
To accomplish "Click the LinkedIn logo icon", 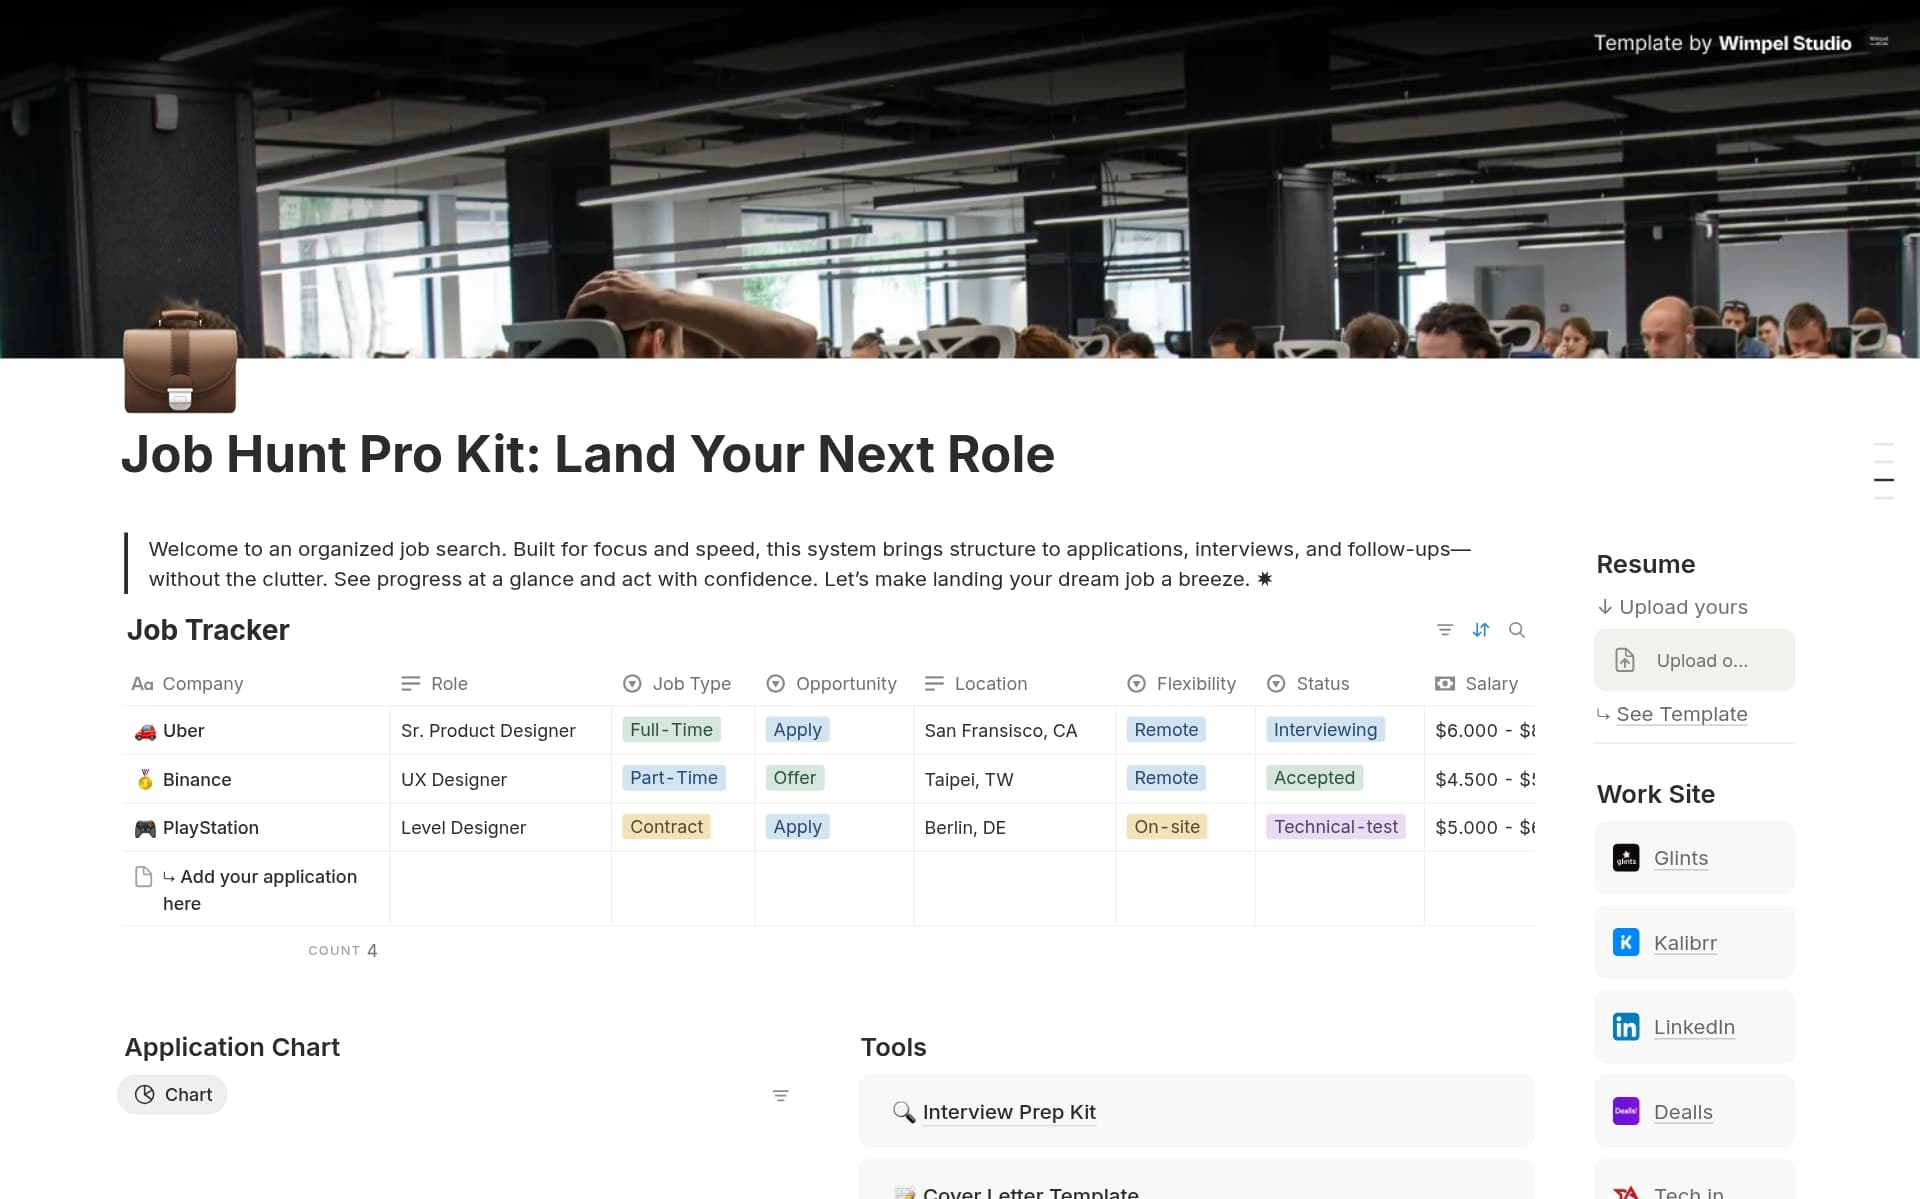I will pos(1626,1027).
